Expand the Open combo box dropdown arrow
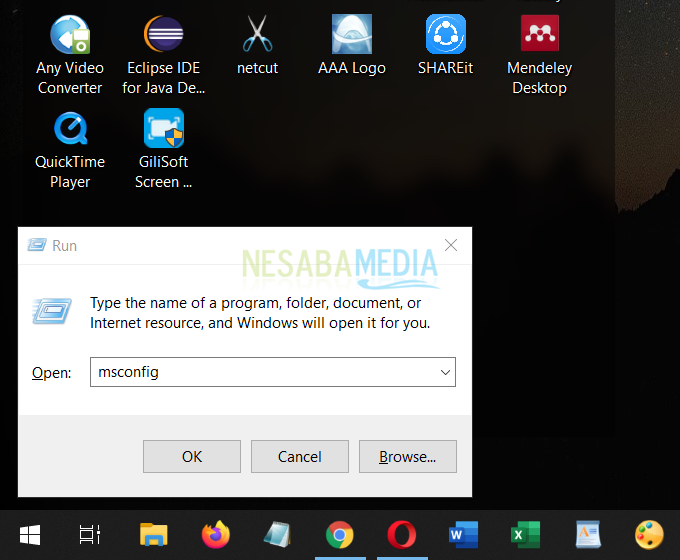The width and height of the screenshot is (680, 560). coord(445,372)
